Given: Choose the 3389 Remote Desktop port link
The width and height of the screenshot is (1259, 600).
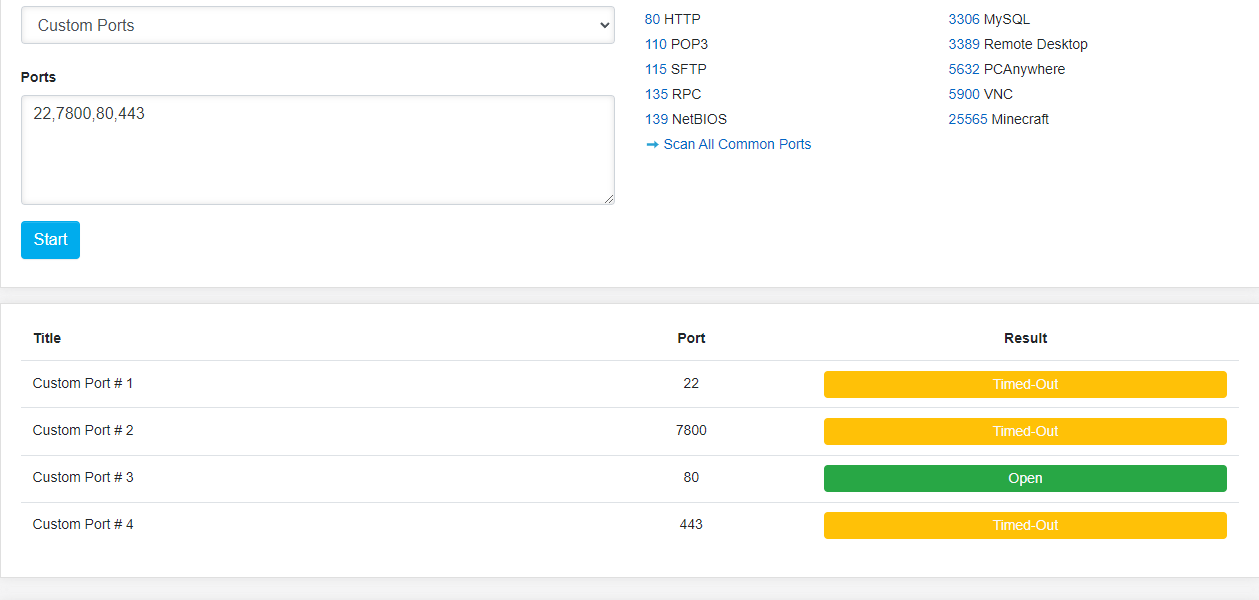Looking at the screenshot, I should coord(964,44).
